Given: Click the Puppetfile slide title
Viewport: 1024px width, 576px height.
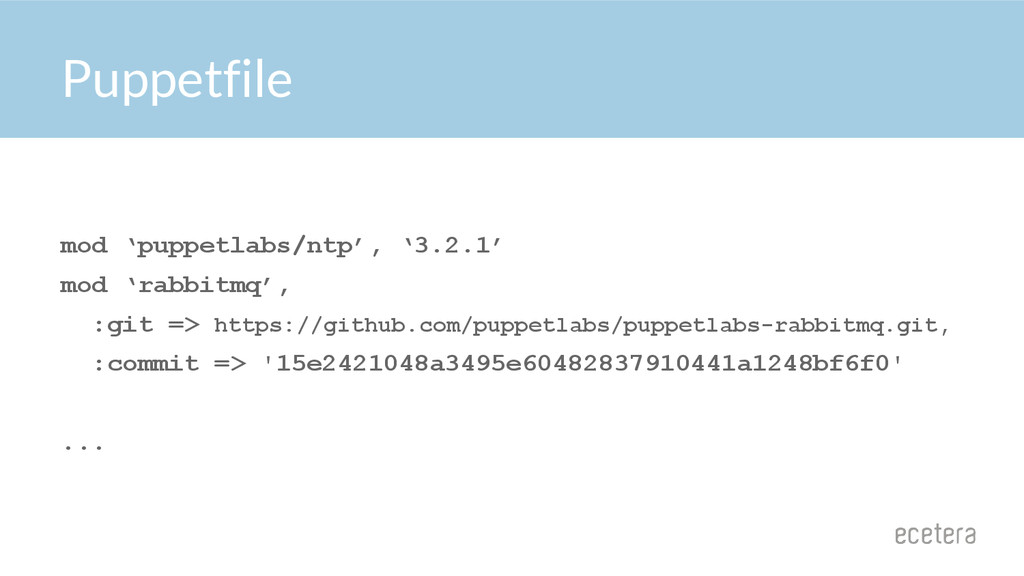Looking at the screenshot, I should point(177,81).
